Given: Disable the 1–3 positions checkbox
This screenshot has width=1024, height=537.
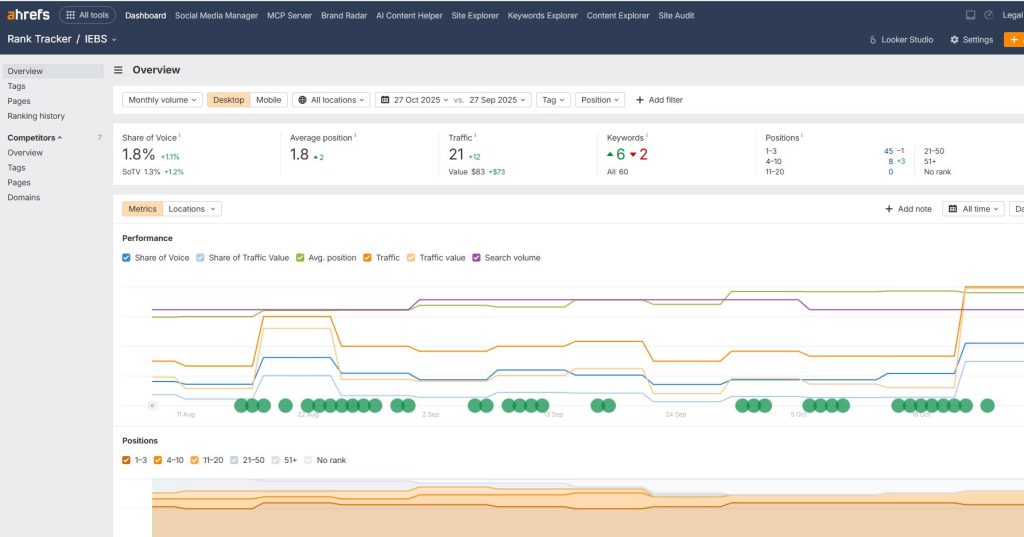Looking at the screenshot, I should 126,460.
